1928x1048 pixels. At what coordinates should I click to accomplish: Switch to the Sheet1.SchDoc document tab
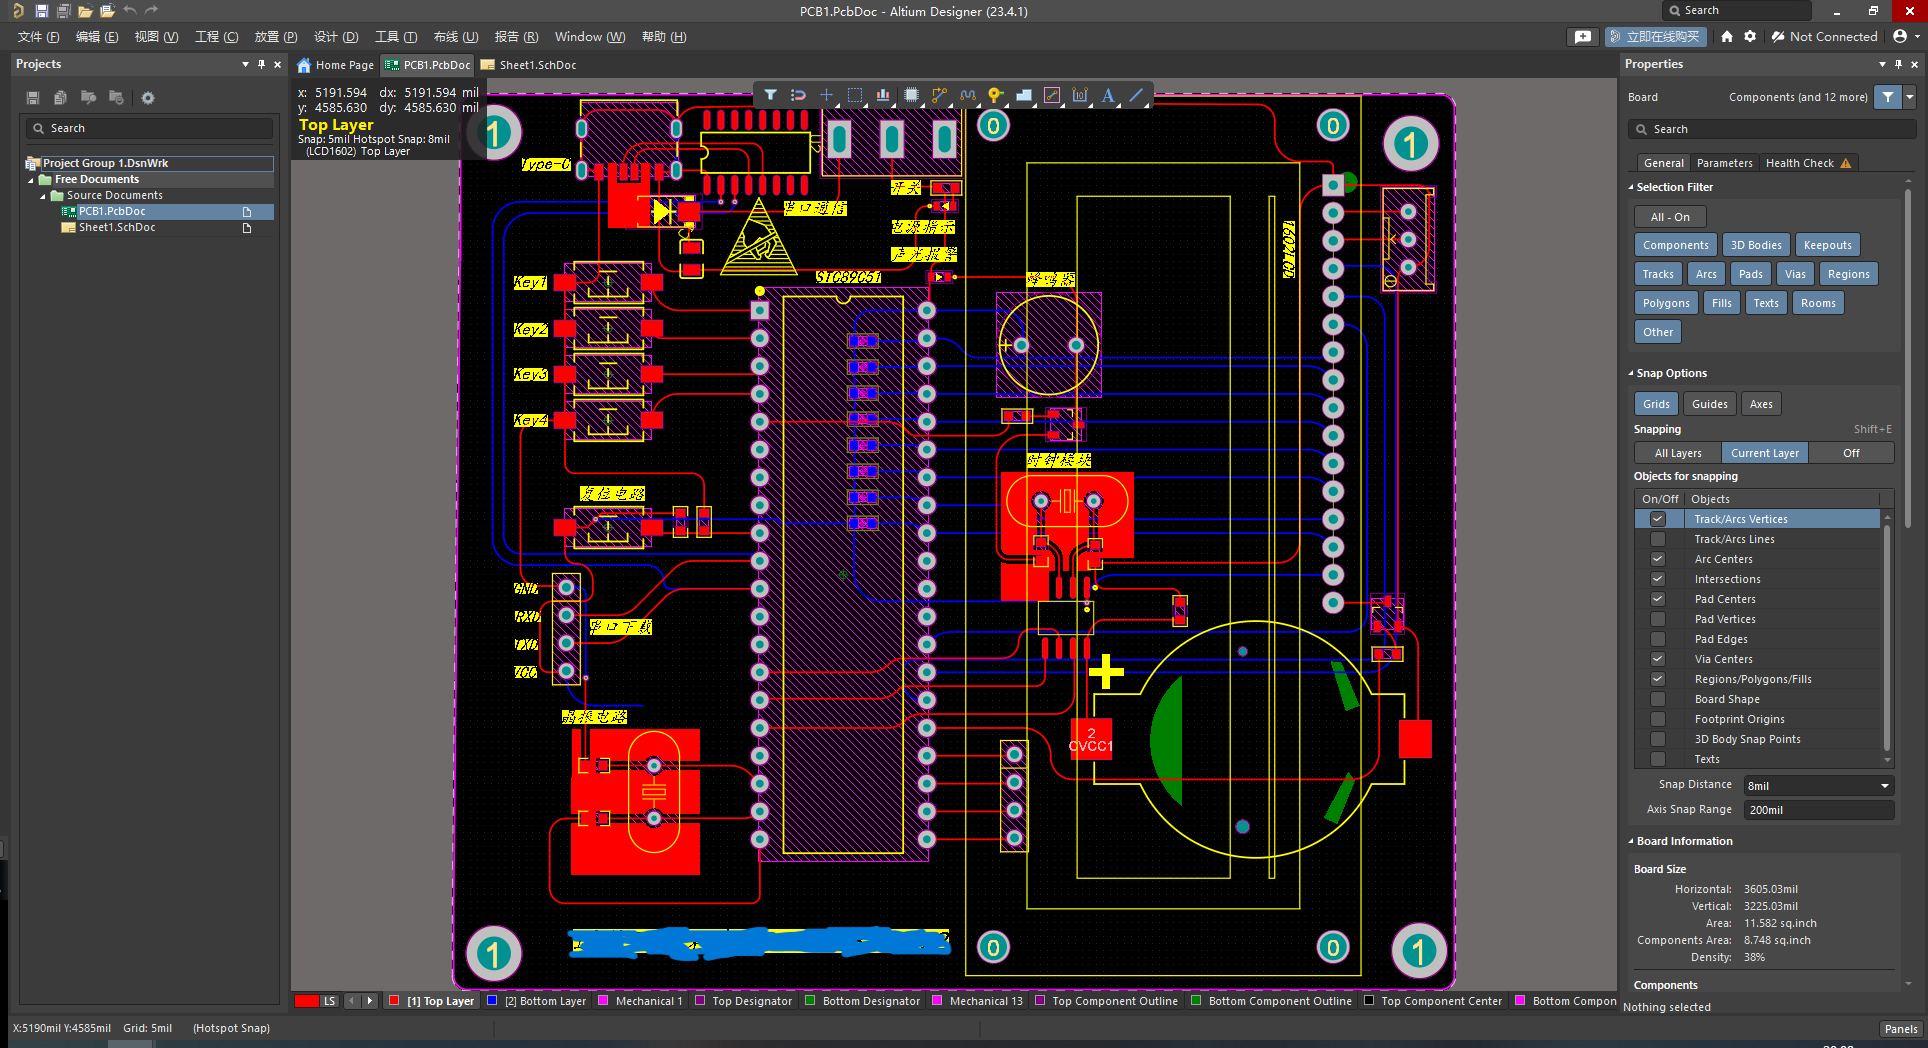pyautogui.click(x=529, y=65)
